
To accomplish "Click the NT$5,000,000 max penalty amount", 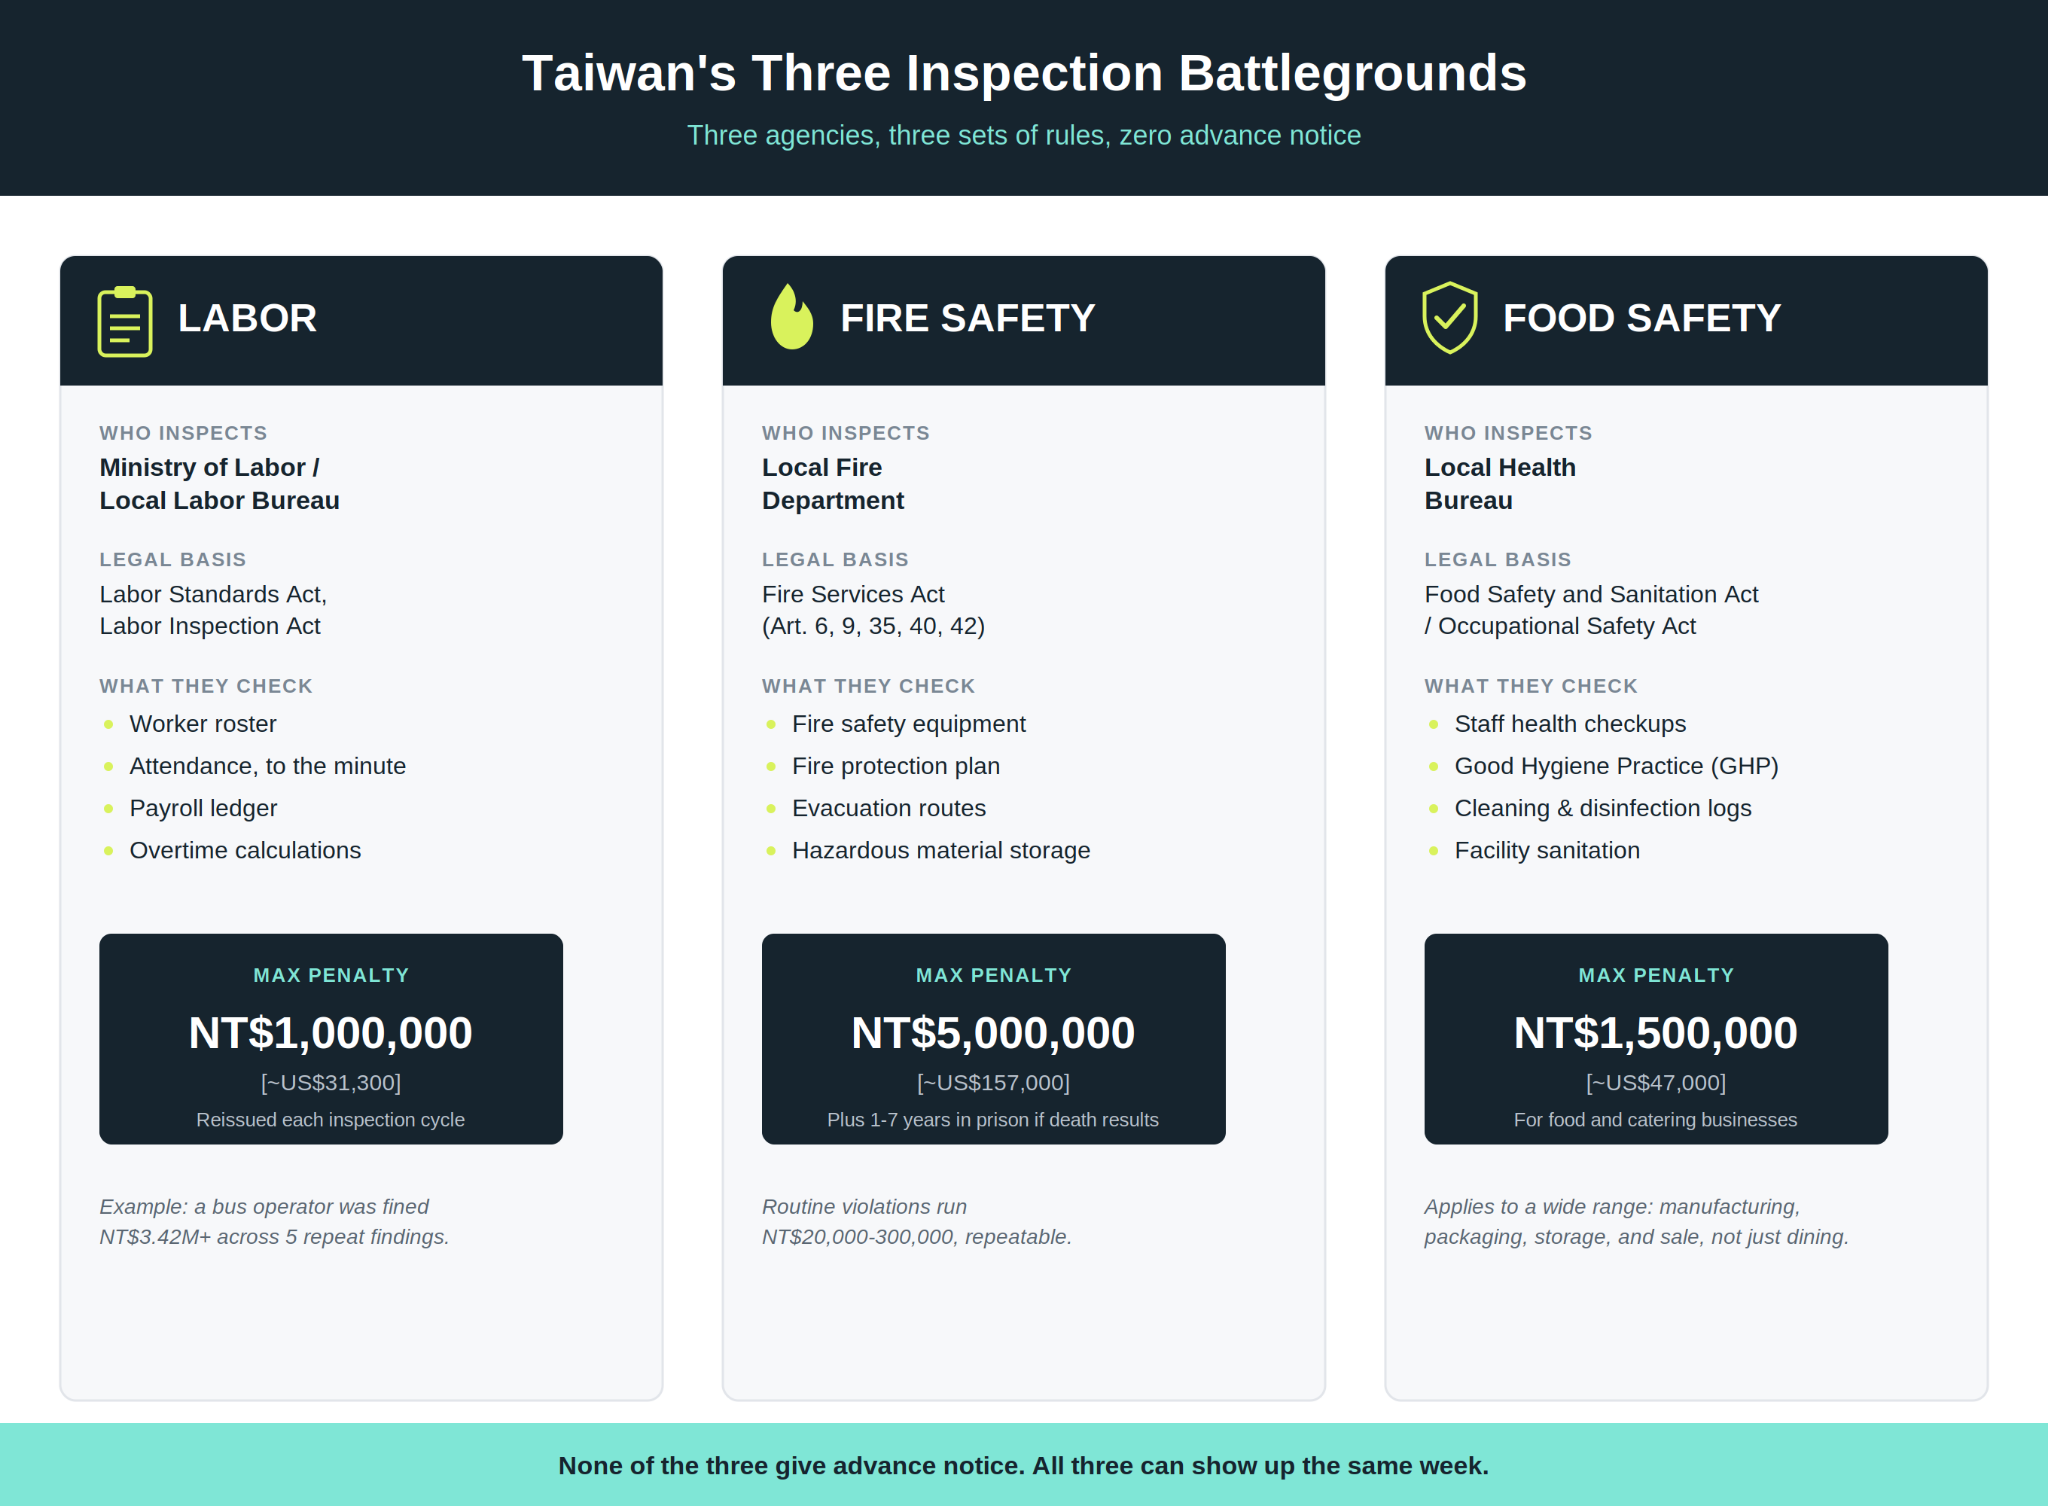I will coord(993,1033).
